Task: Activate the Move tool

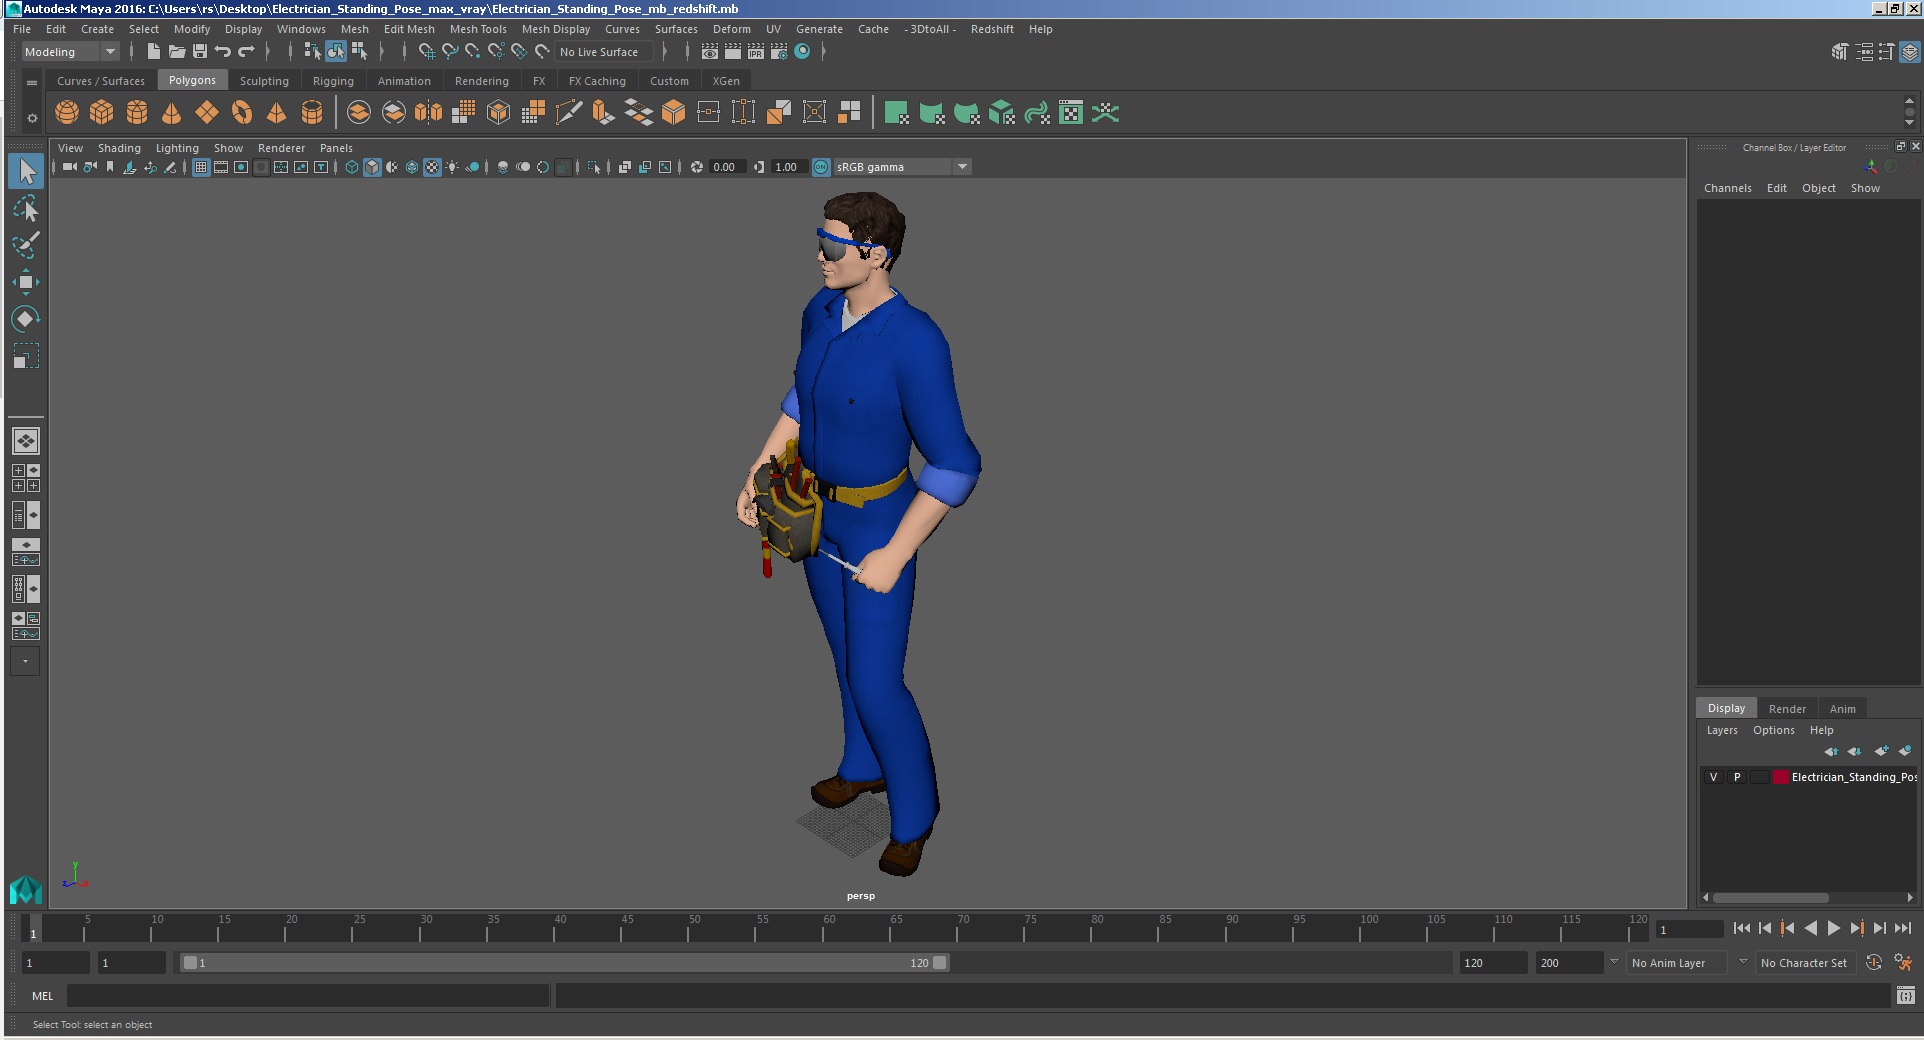Action: [26, 282]
